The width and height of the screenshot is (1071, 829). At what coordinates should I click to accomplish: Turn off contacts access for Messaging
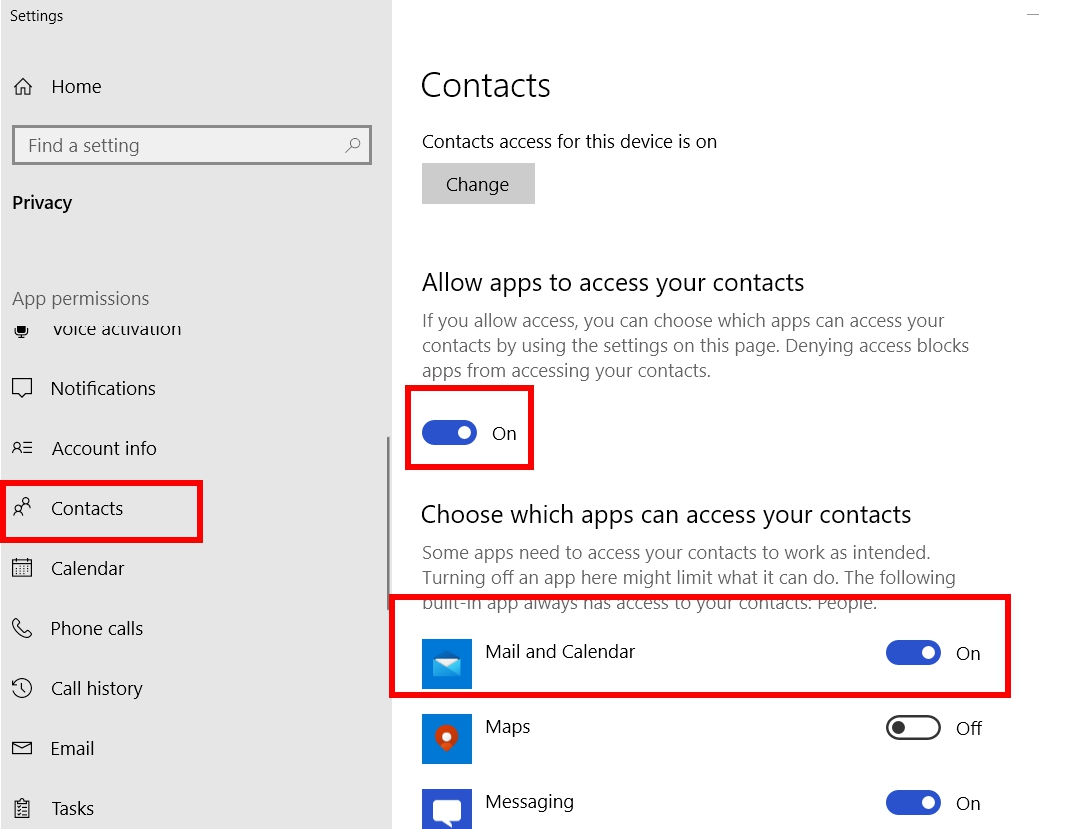coord(912,802)
